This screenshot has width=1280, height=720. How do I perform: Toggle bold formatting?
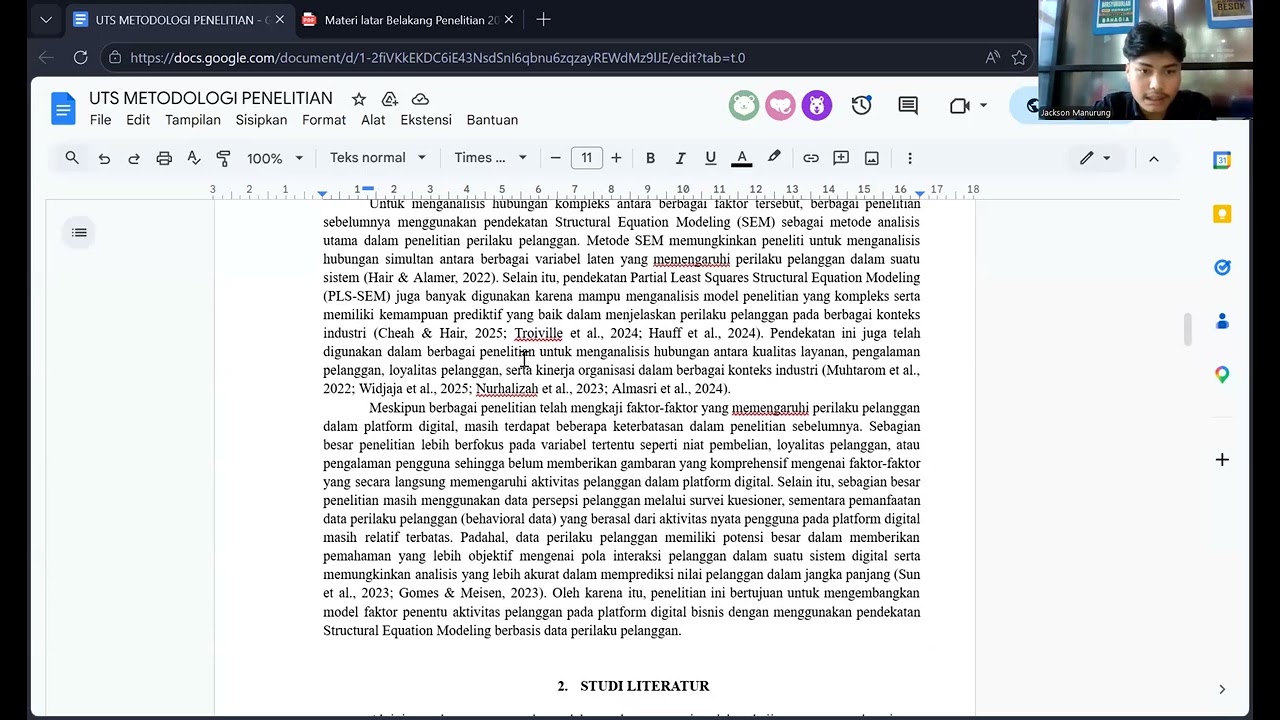650,158
